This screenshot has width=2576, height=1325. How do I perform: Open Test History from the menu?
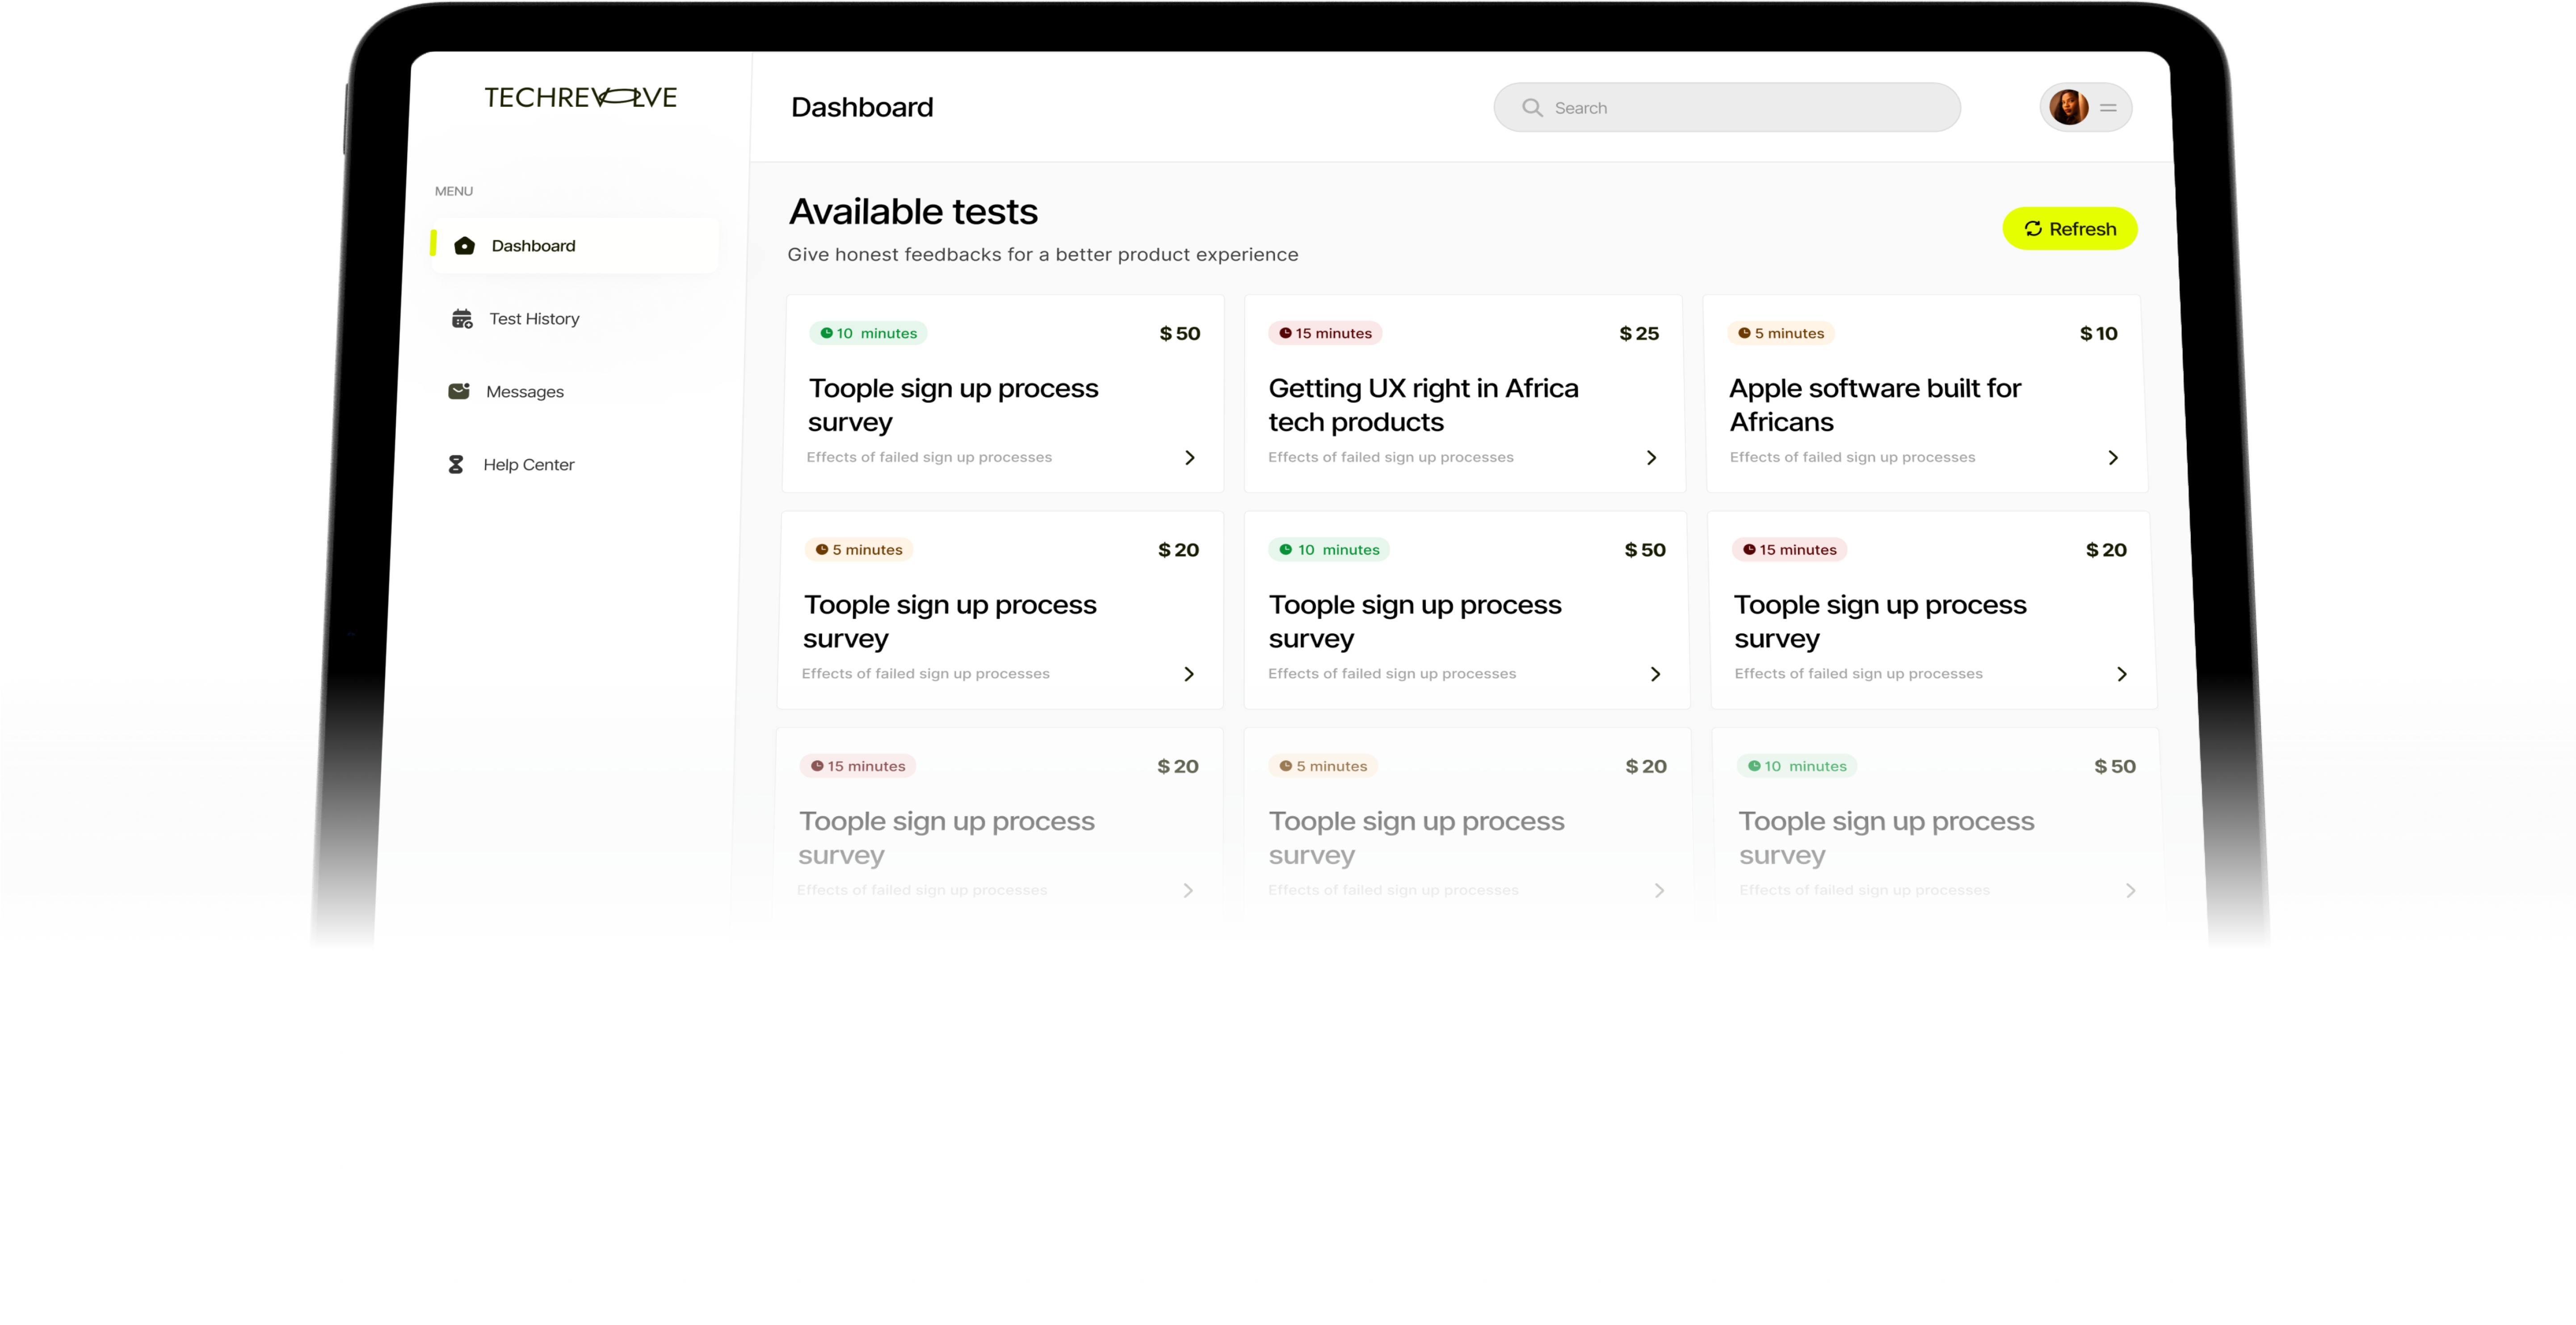tap(534, 319)
